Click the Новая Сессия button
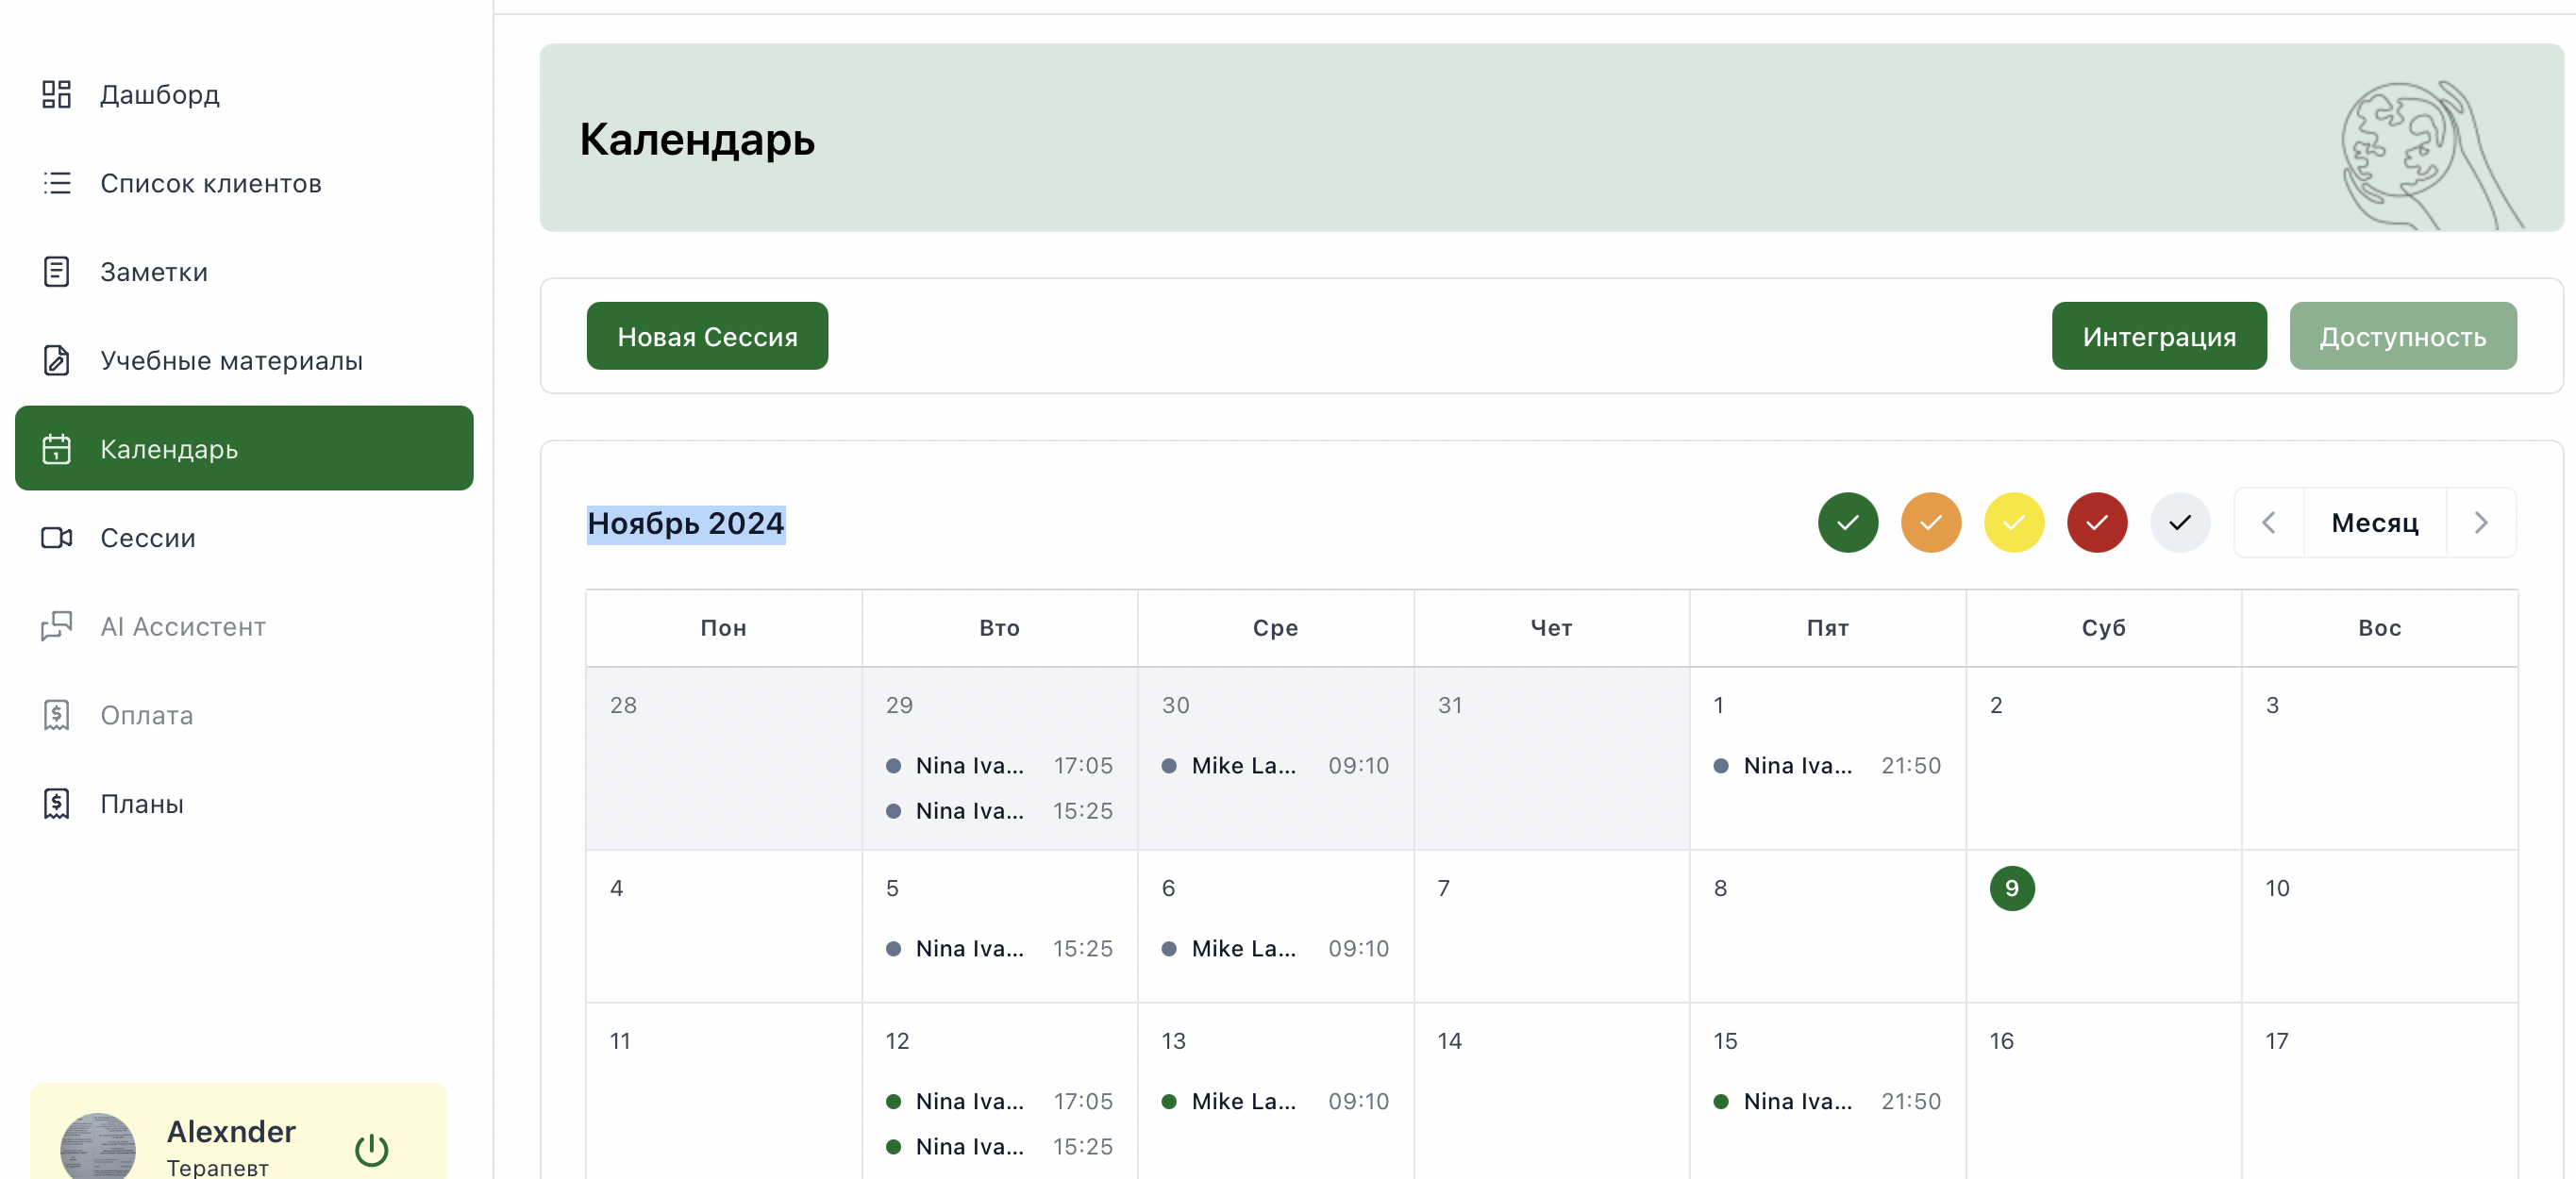The image size is (2576, 1179). point(707,336)
